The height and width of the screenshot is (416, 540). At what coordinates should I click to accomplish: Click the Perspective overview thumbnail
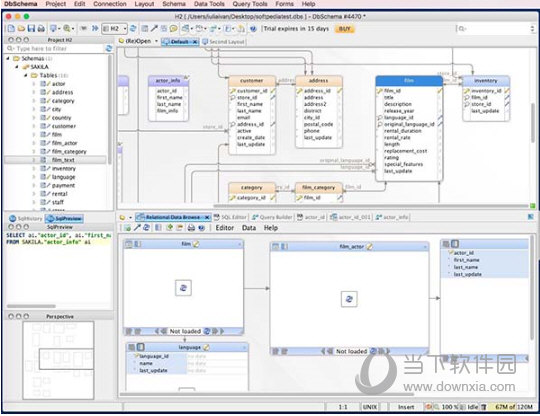point(58,360)
